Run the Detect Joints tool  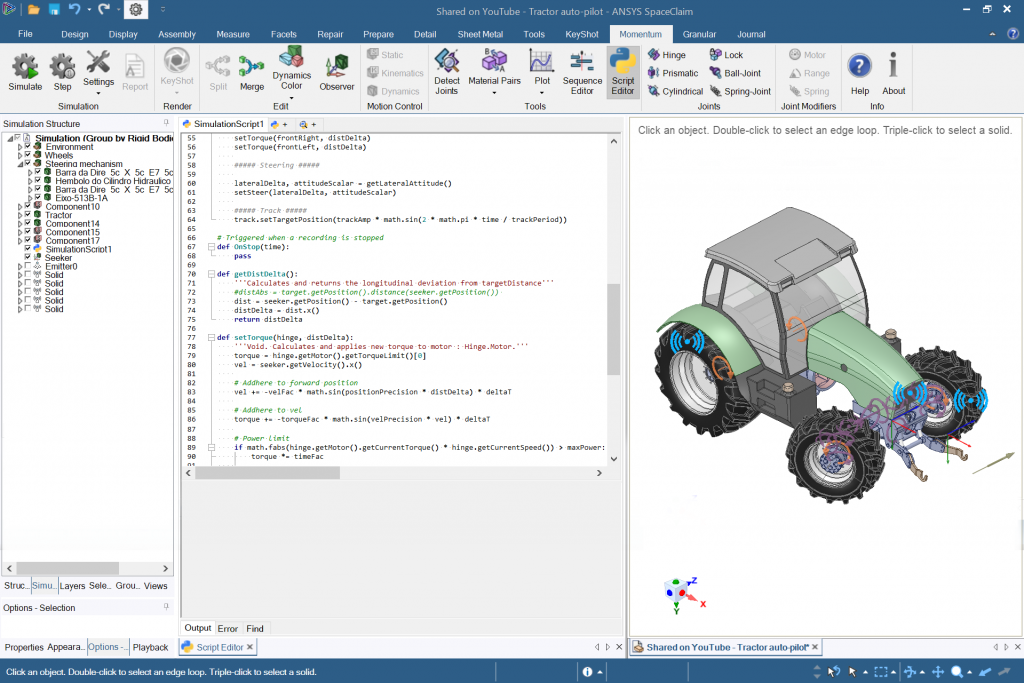447,72
